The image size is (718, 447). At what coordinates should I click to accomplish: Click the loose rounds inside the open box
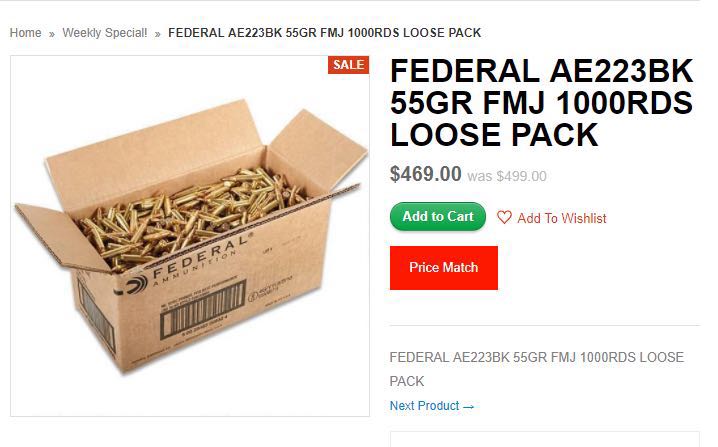[190, 215]
